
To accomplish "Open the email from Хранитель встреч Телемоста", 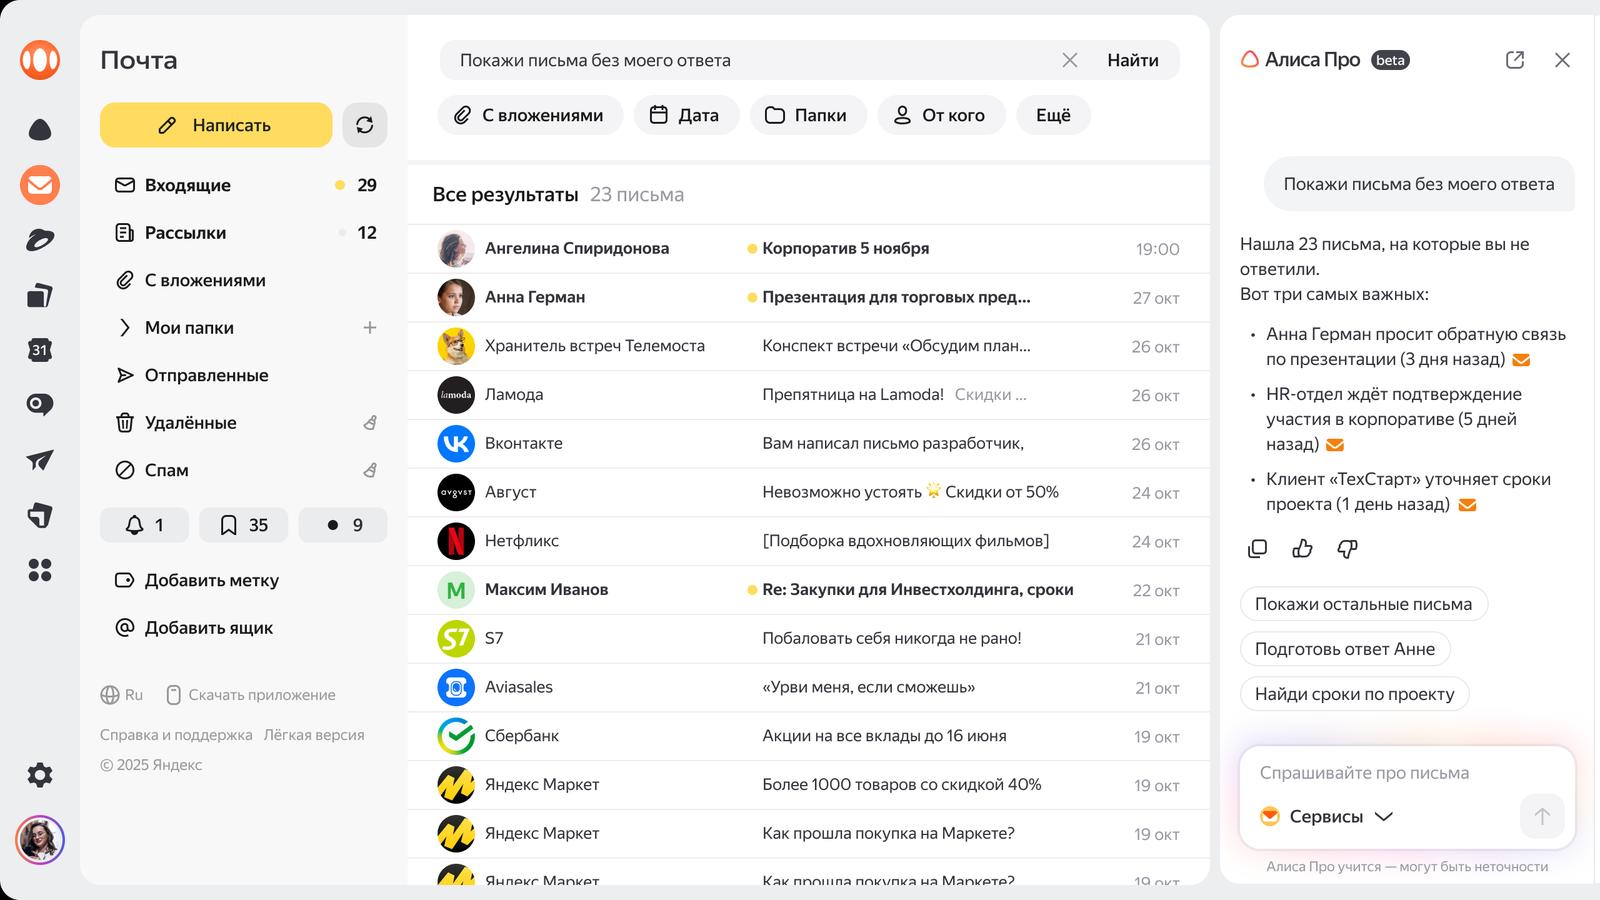I will [x=809, y=346].
